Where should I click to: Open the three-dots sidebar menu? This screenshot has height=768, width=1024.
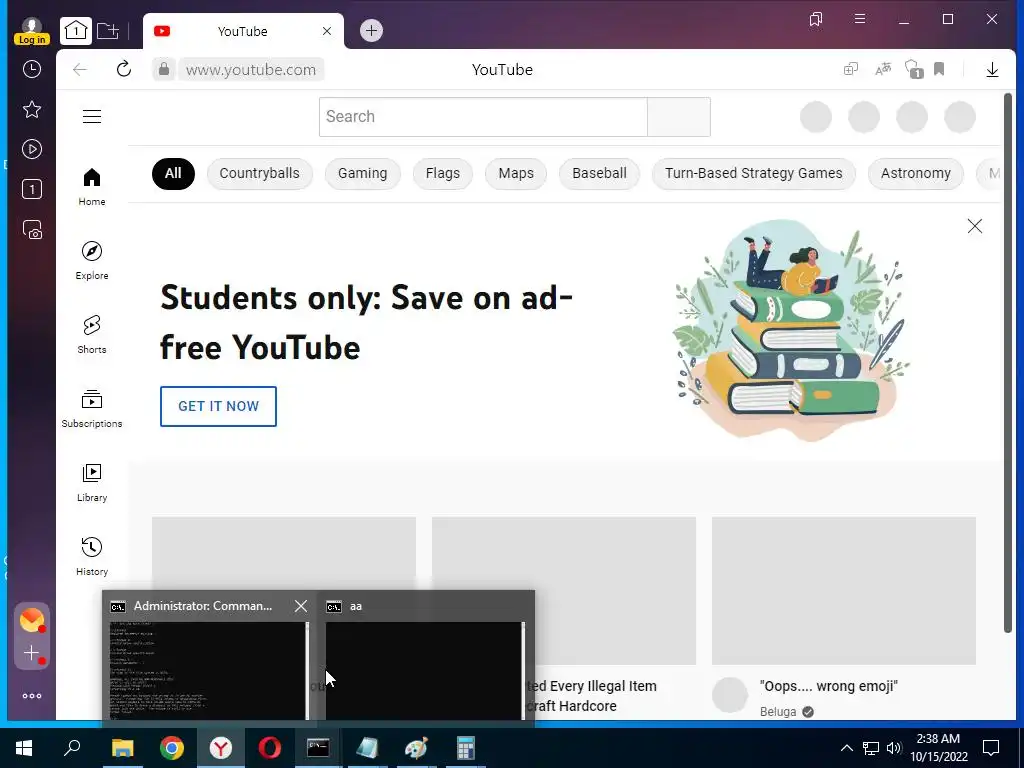31,696
